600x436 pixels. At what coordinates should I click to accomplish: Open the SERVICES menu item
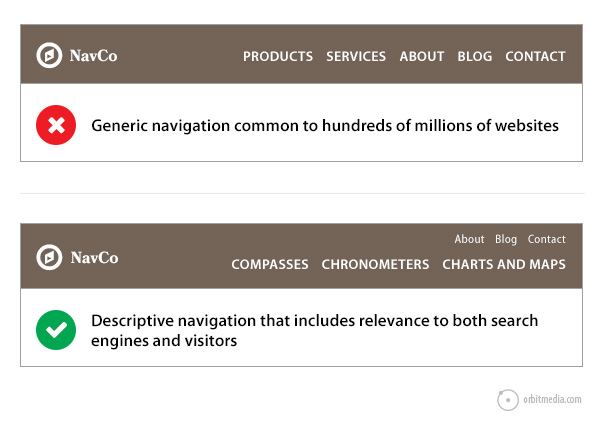(x=356, y=57)
